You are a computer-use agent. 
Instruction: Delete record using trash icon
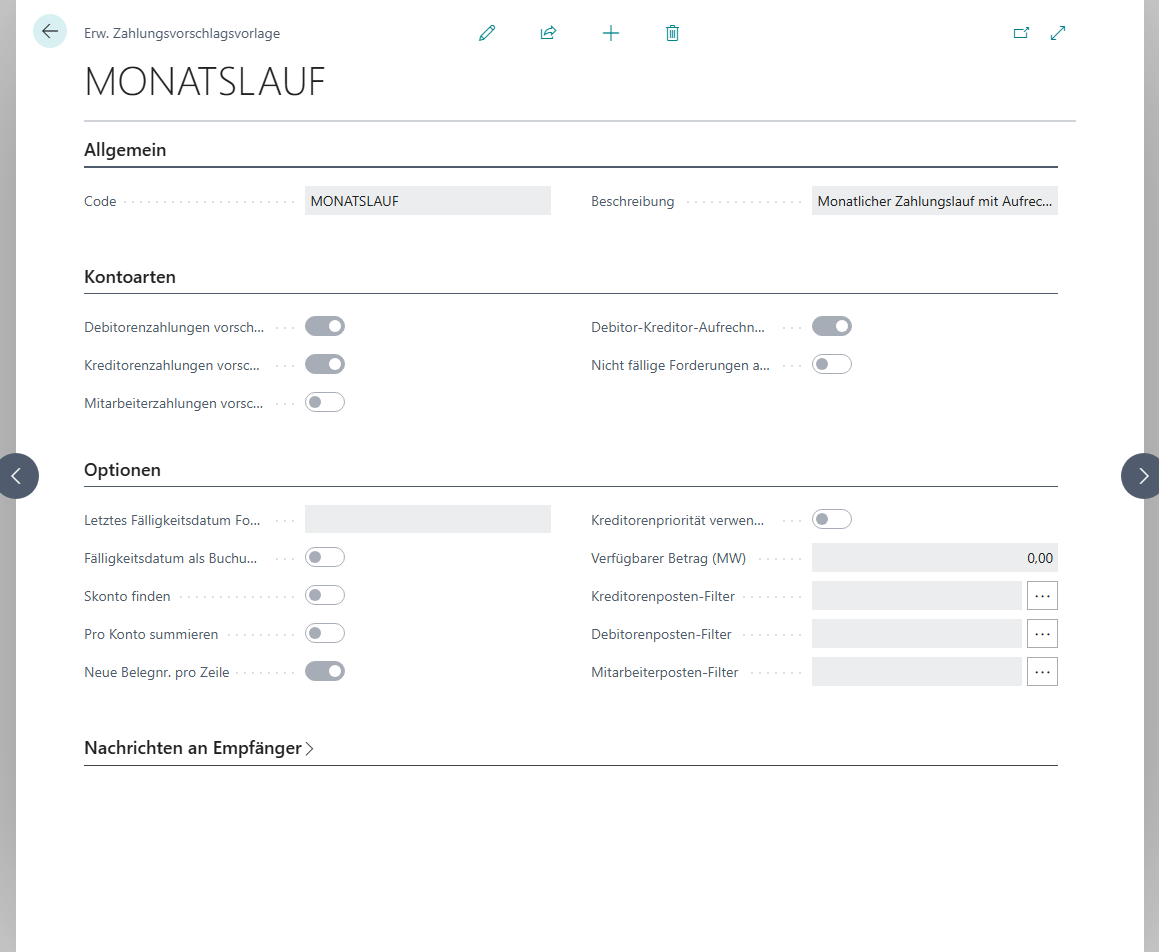point(672,33)
